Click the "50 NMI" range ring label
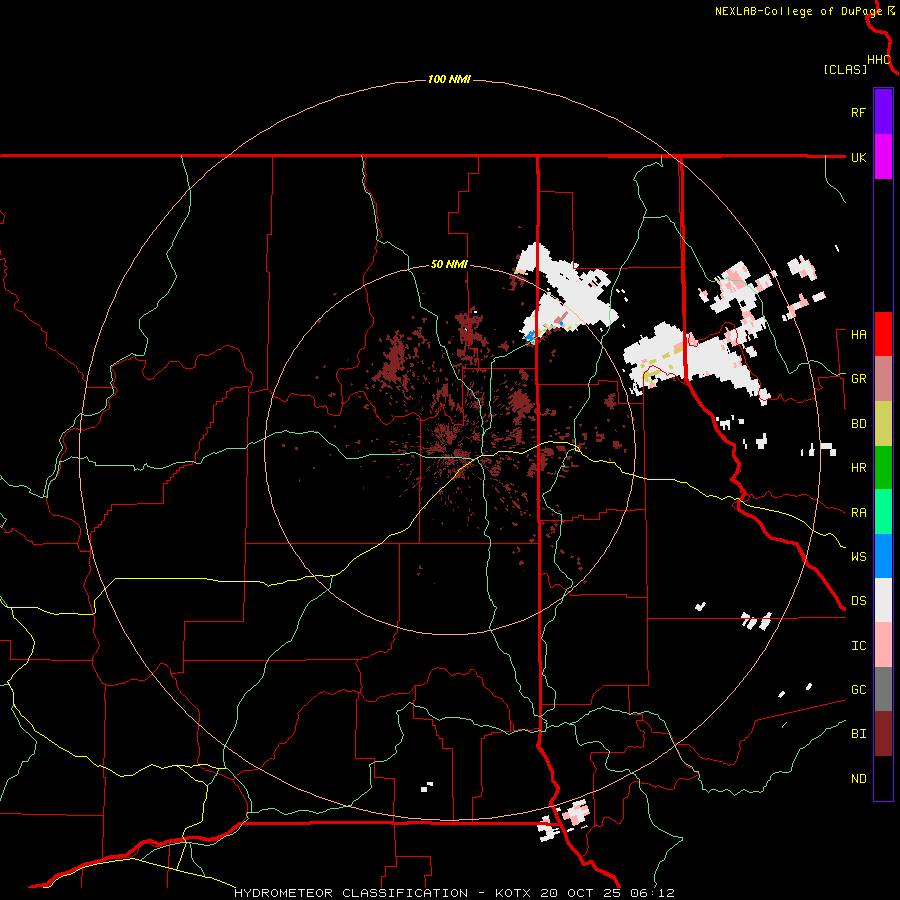The image size is (900, 900). [449, 264]
